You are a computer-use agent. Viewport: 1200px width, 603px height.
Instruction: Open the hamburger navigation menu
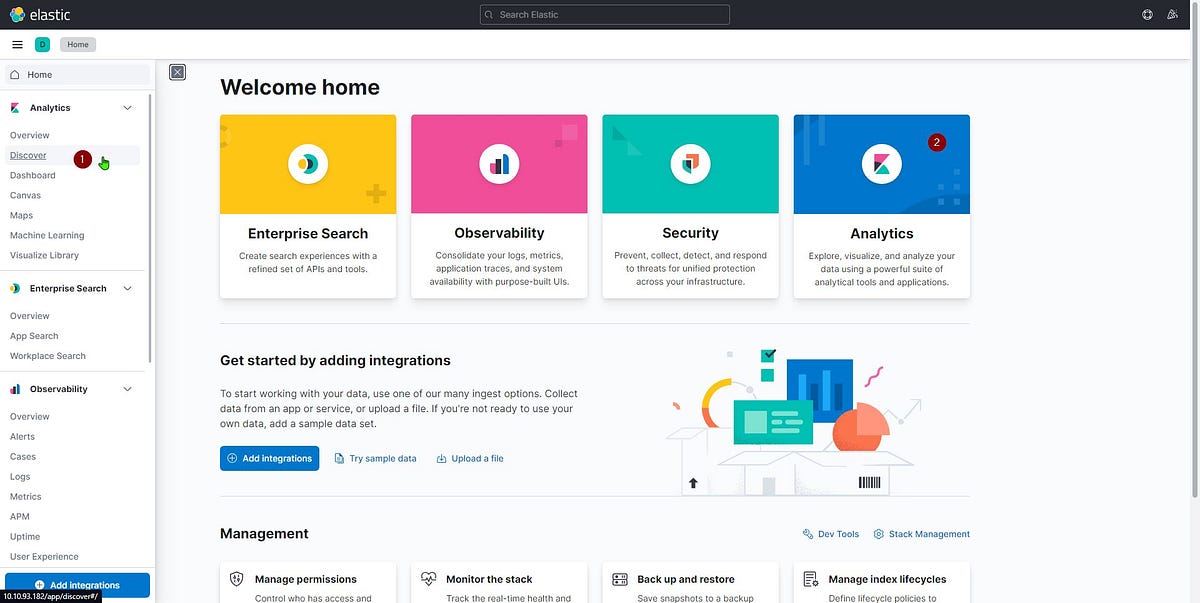tap(17, 44)
